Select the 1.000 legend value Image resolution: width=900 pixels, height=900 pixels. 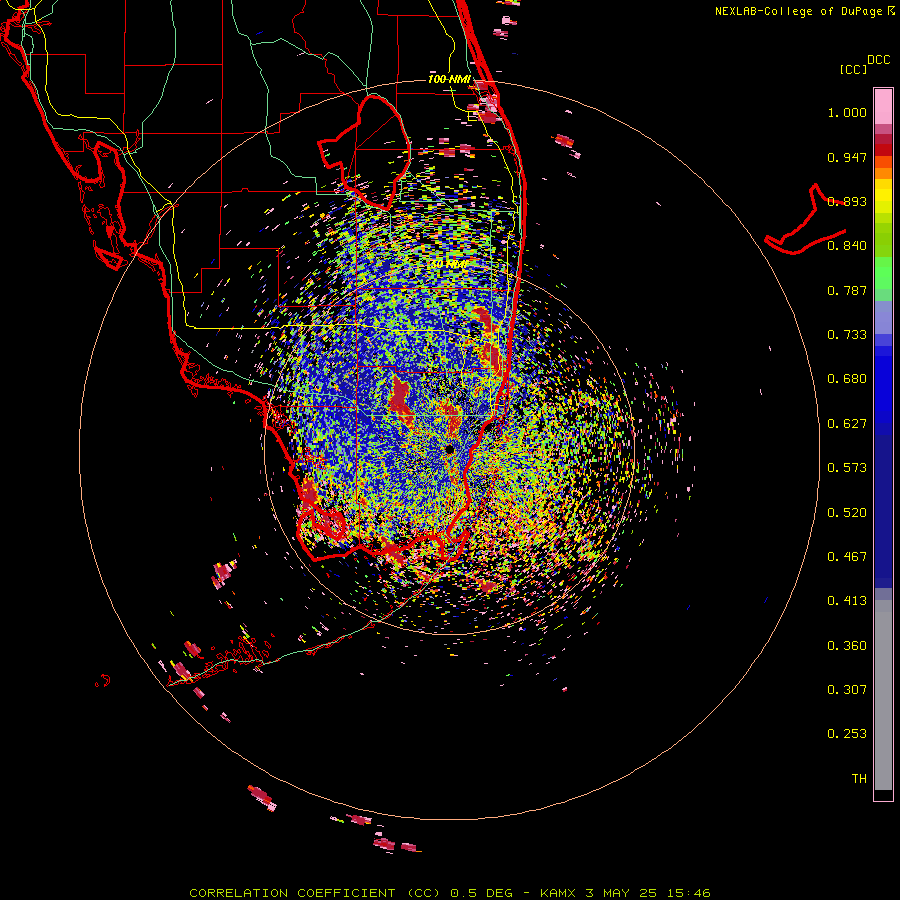pos(847,112)
